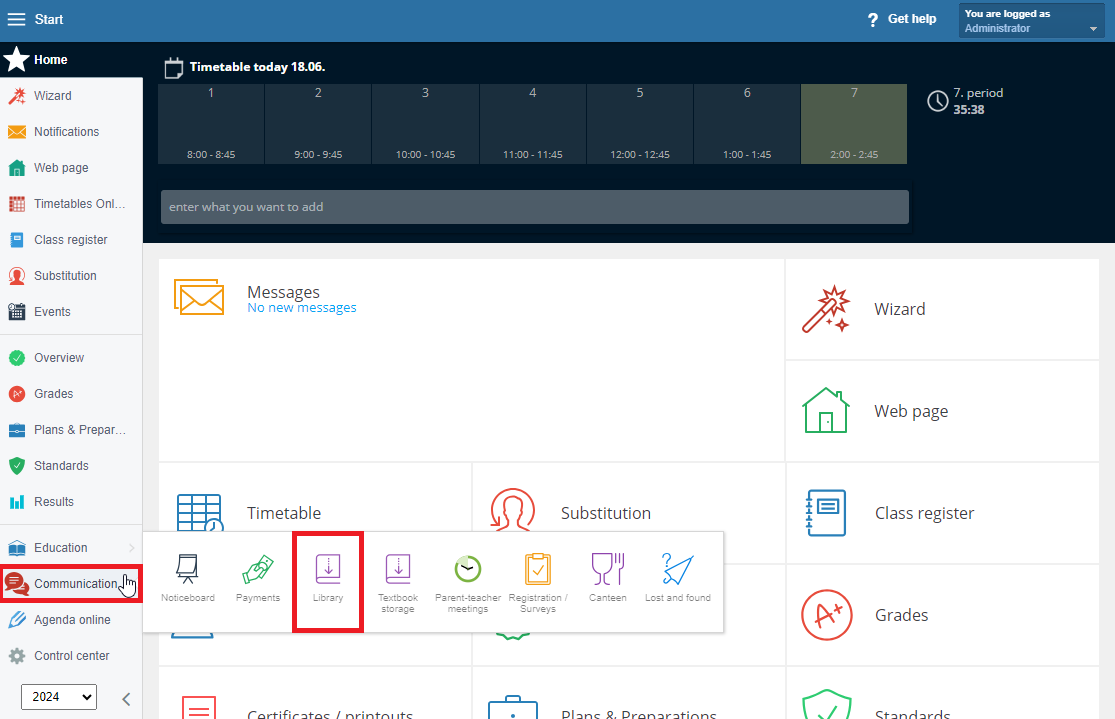1115x719 pixels.
Task: Open the Timetable tile on the dashboard
Action: pos(315,498)
